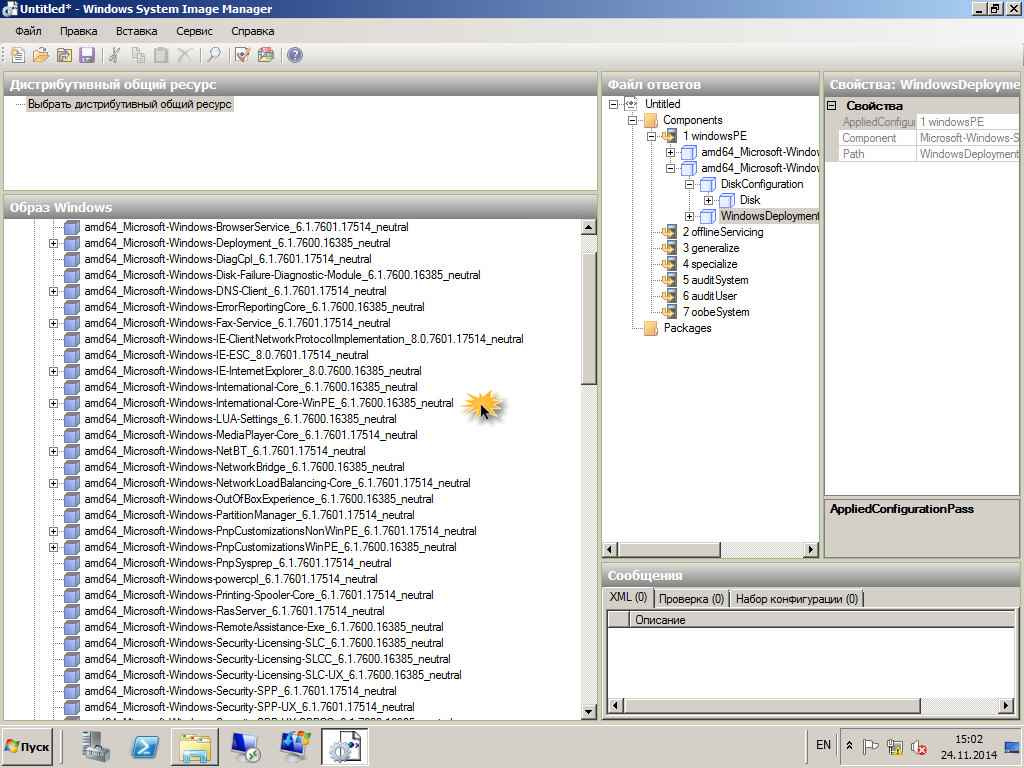
Task: Click the Copy toolbar icon
Action: tap(138, 56)
